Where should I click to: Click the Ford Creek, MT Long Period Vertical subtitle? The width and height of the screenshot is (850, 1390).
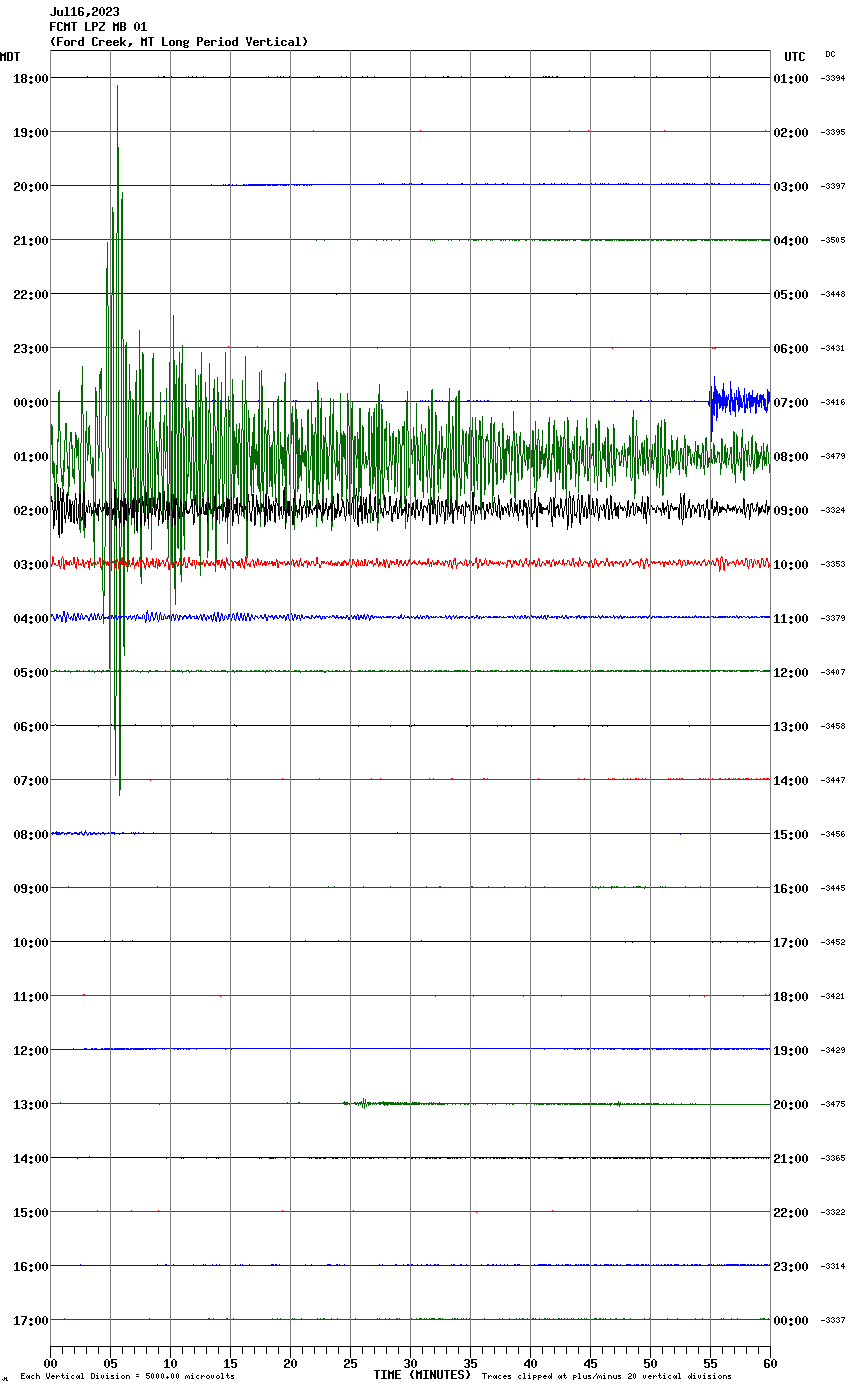pyautogui.click(x=178, y=42)
